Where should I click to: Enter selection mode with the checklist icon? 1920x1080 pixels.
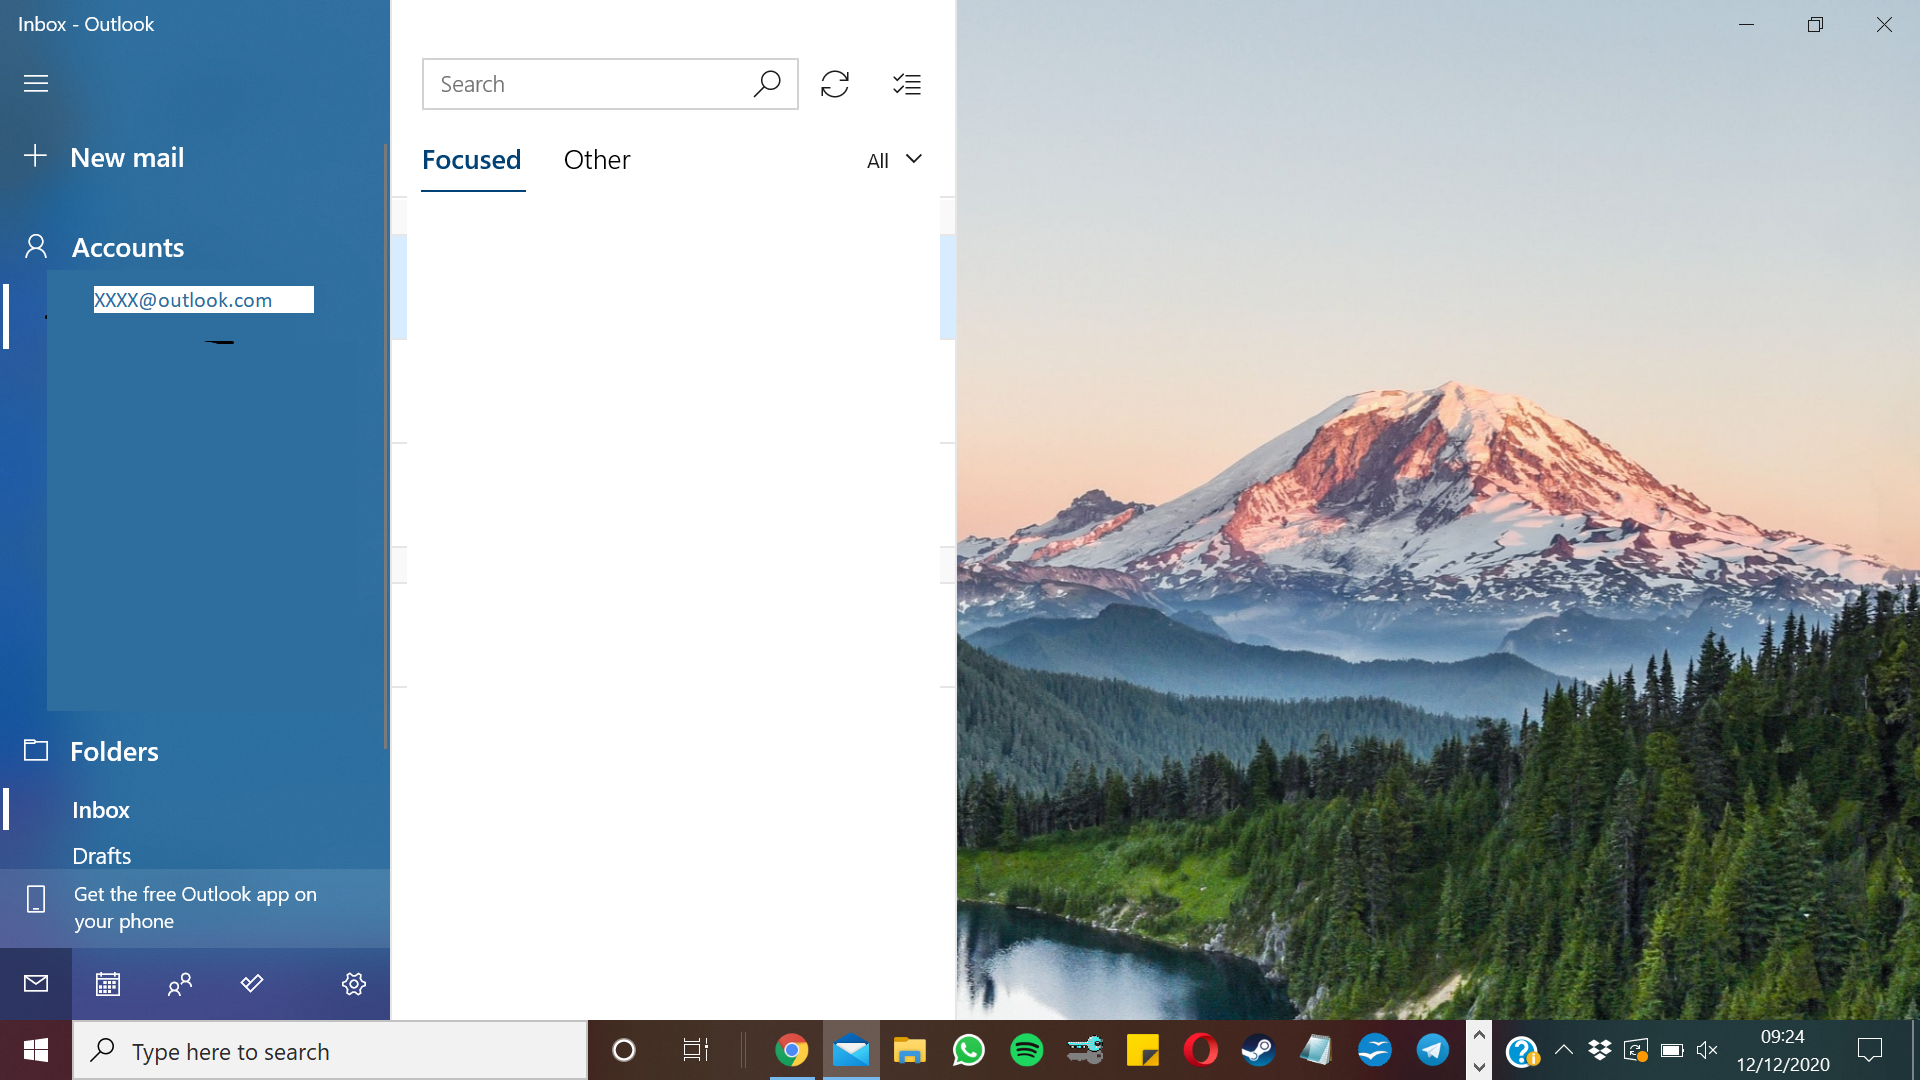[x=906, y=84]
